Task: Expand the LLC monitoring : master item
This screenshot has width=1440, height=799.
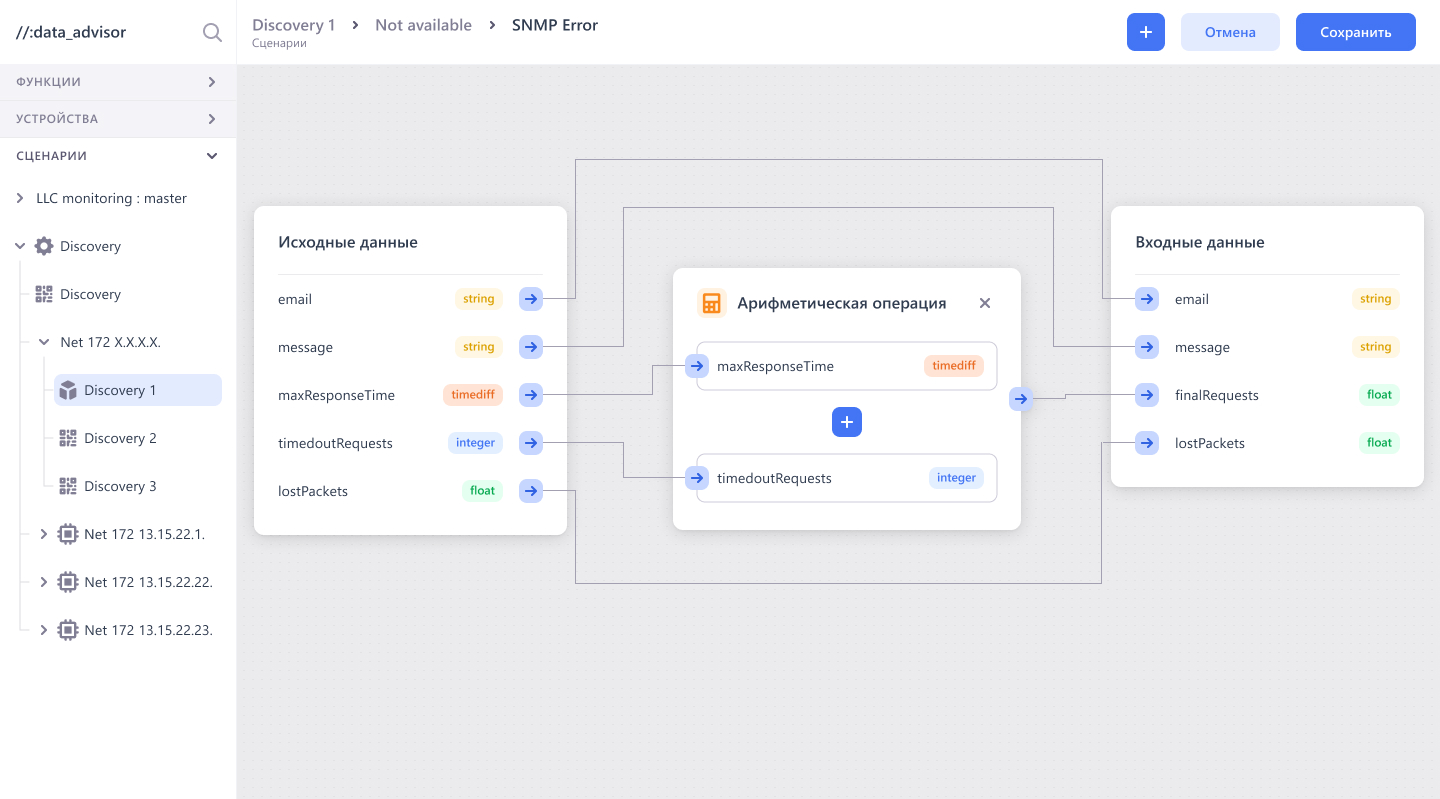Action: 20,198
